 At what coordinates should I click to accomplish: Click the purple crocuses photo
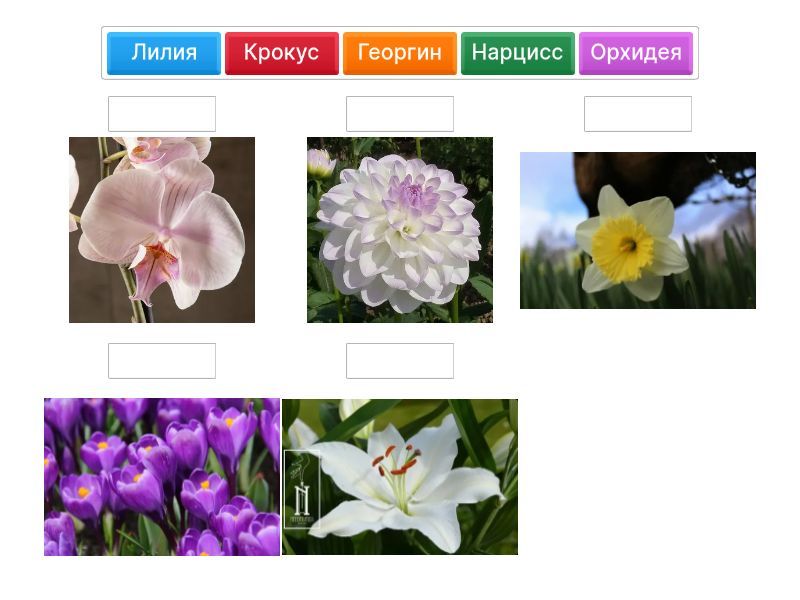[x=162, y=477]
